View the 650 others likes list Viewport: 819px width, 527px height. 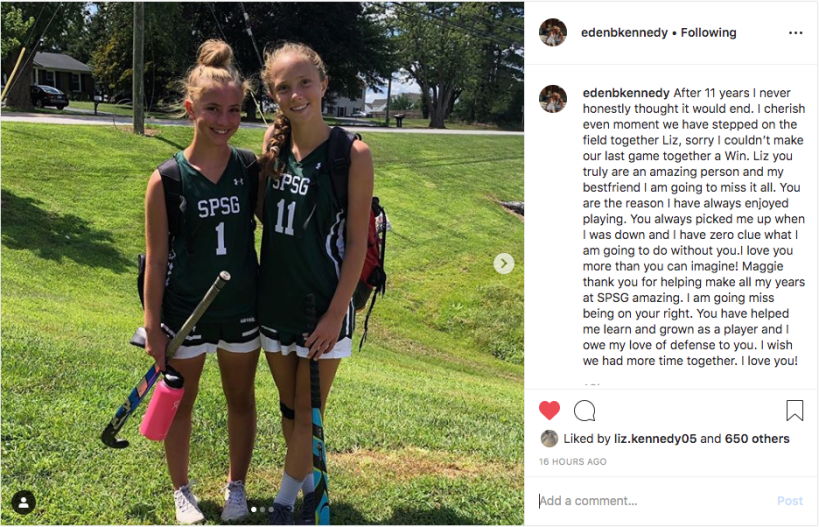[757, 439]
